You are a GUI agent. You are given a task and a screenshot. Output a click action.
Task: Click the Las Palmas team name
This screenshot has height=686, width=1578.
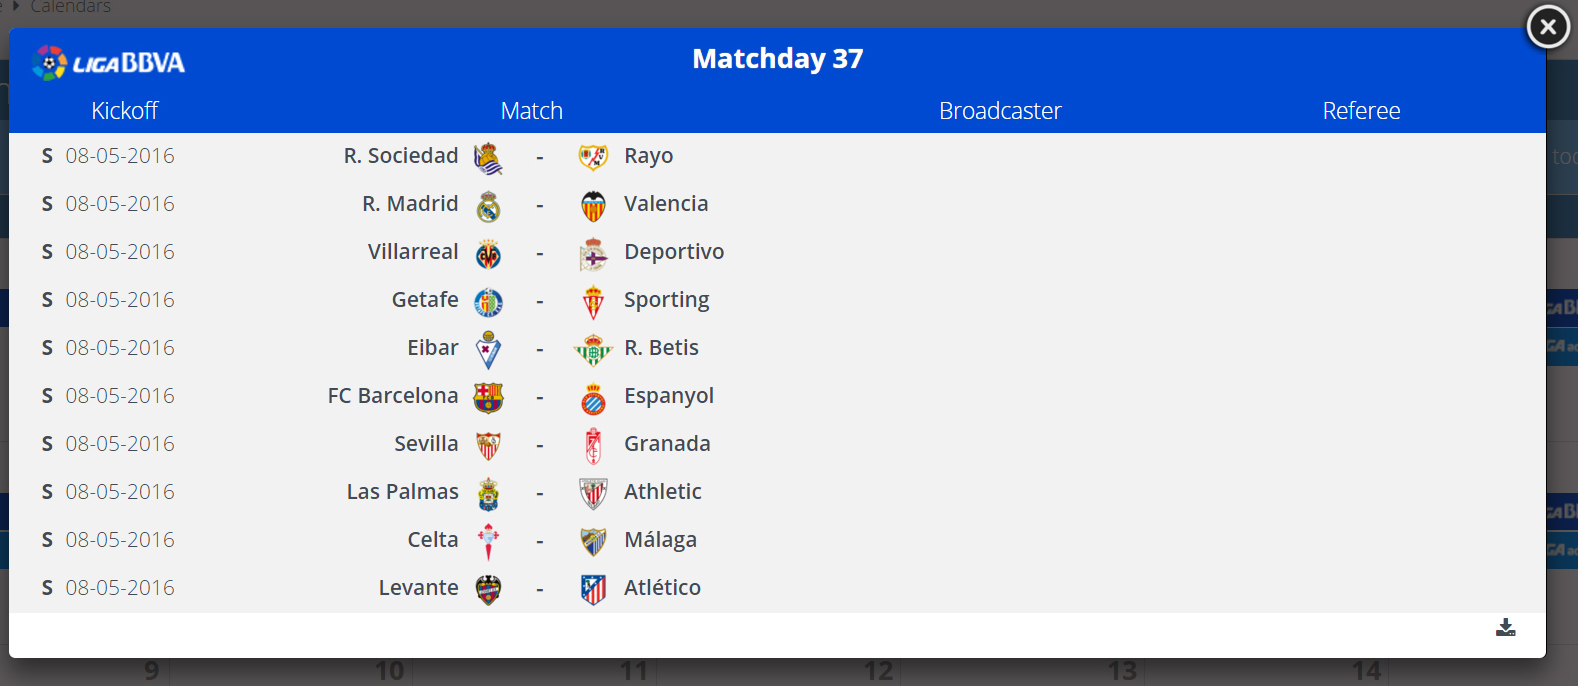(x=403, y=492)
